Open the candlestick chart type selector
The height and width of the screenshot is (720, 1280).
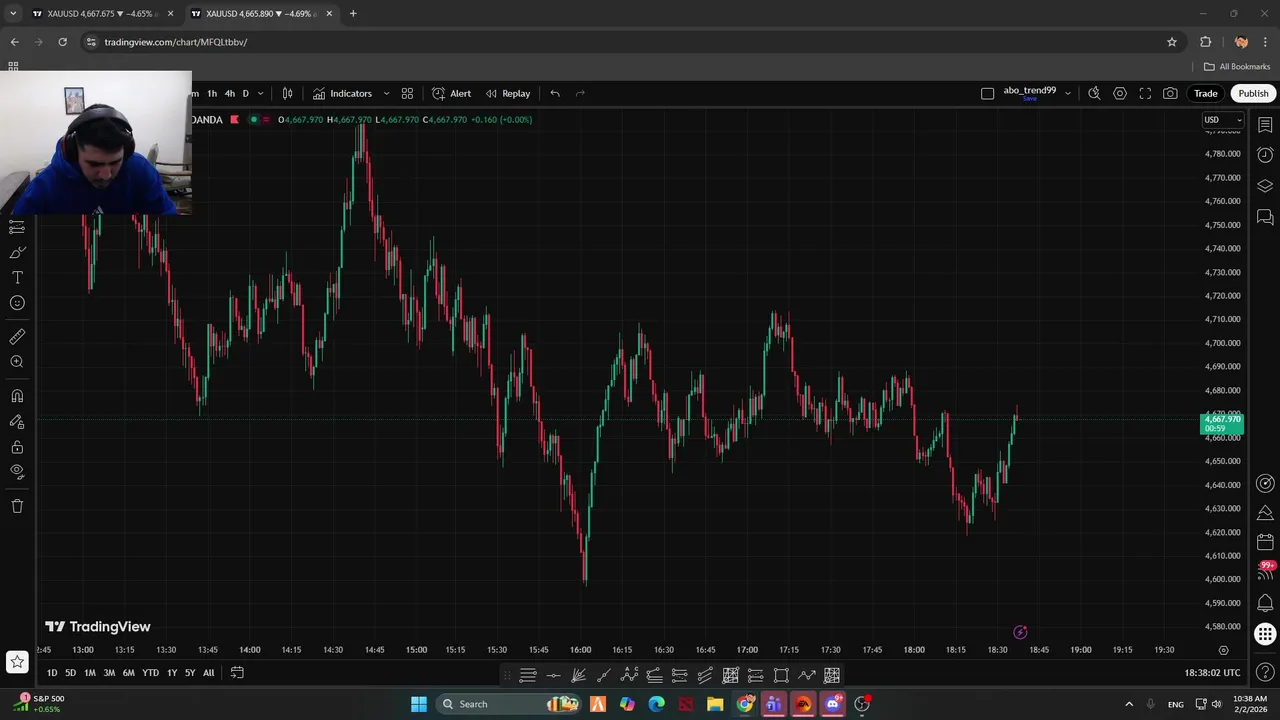(x=287, y=93)
